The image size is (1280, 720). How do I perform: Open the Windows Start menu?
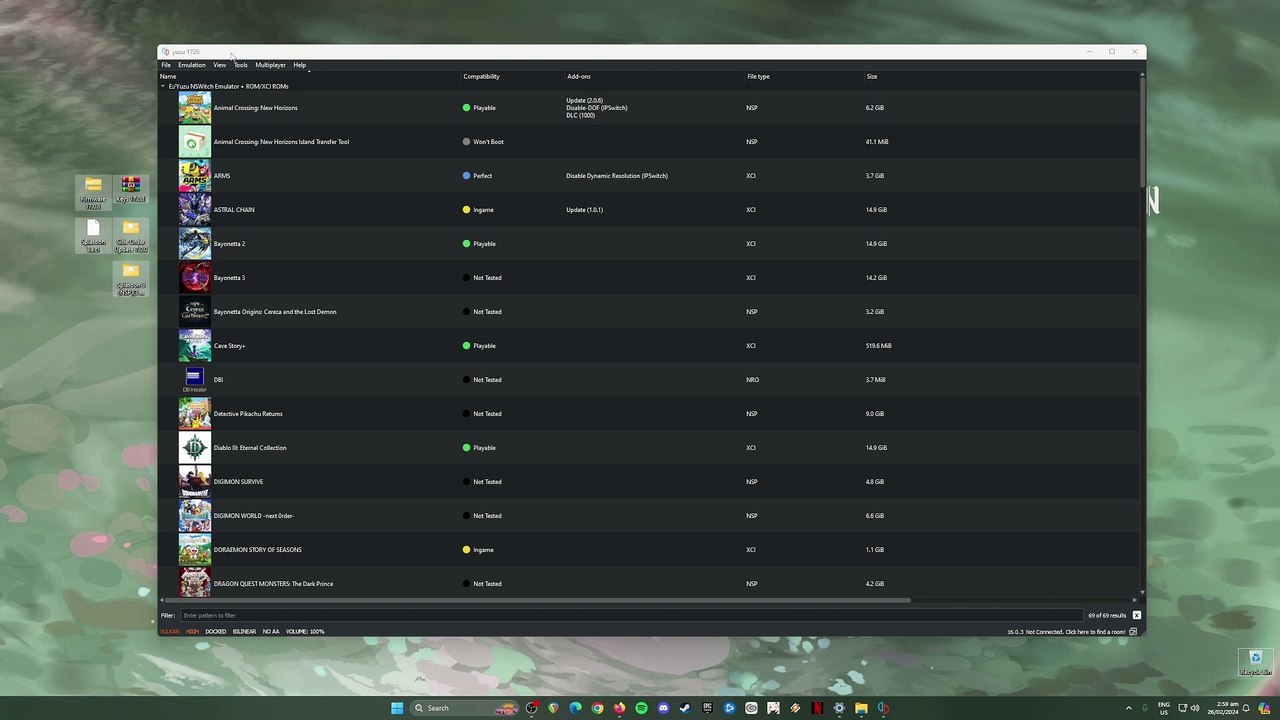coord(397,708)
